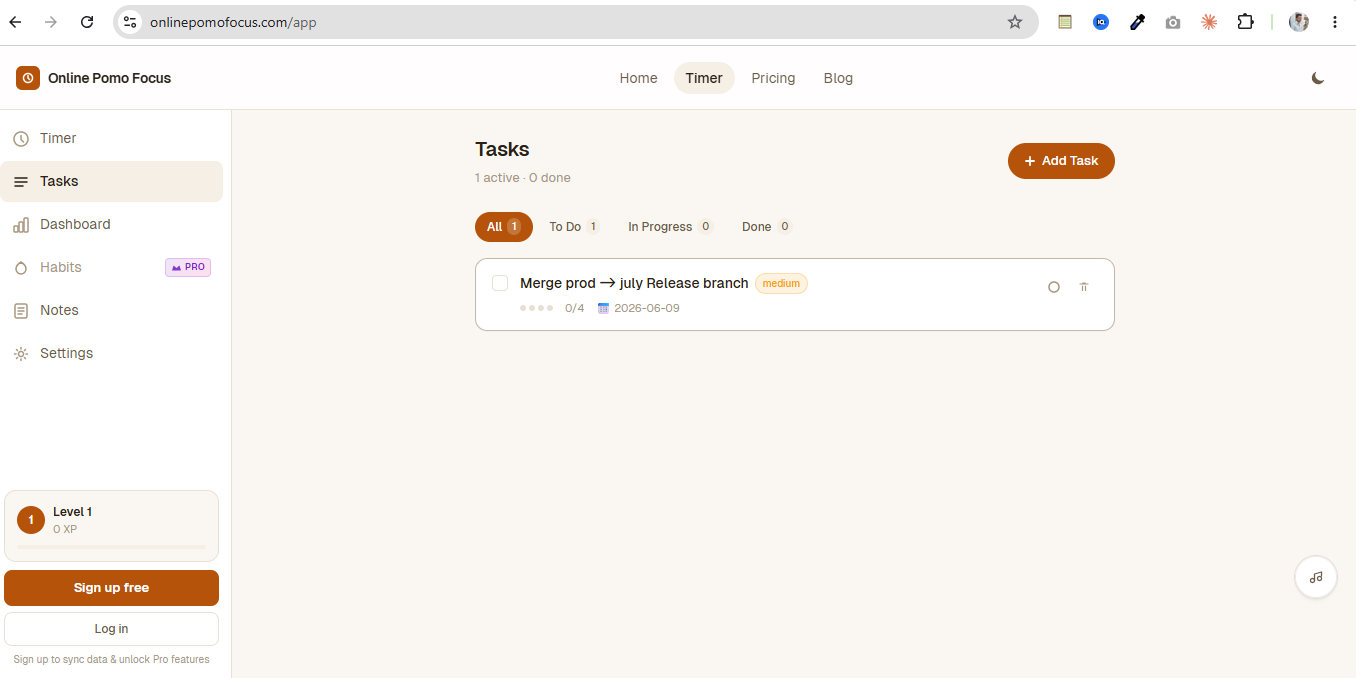The width and height of the screenshot is (1356, 678).
Task: Open the Chrome three-dot menu
Action: (x=1335, y=22)
